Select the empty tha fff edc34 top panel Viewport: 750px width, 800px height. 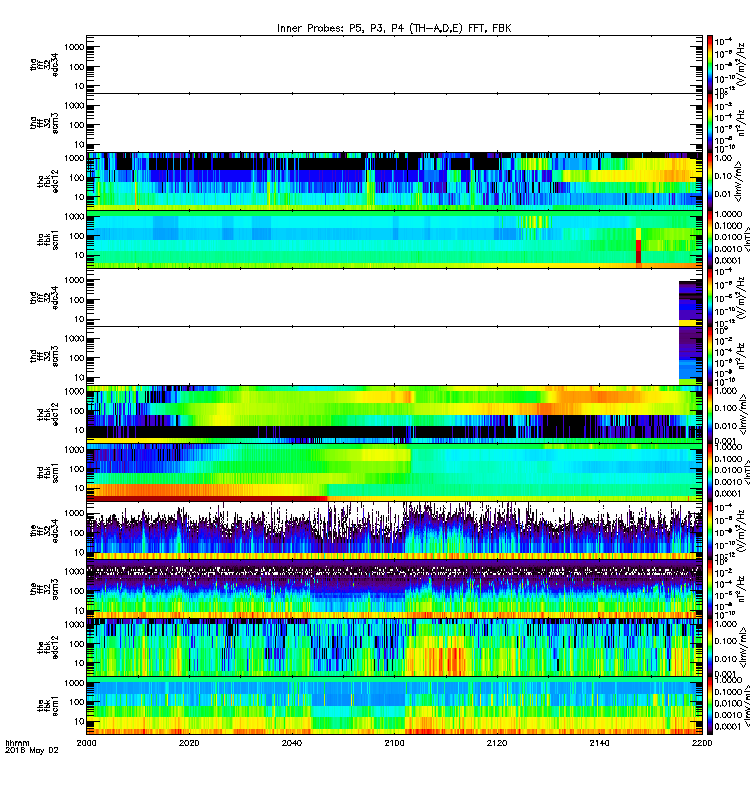394,64
